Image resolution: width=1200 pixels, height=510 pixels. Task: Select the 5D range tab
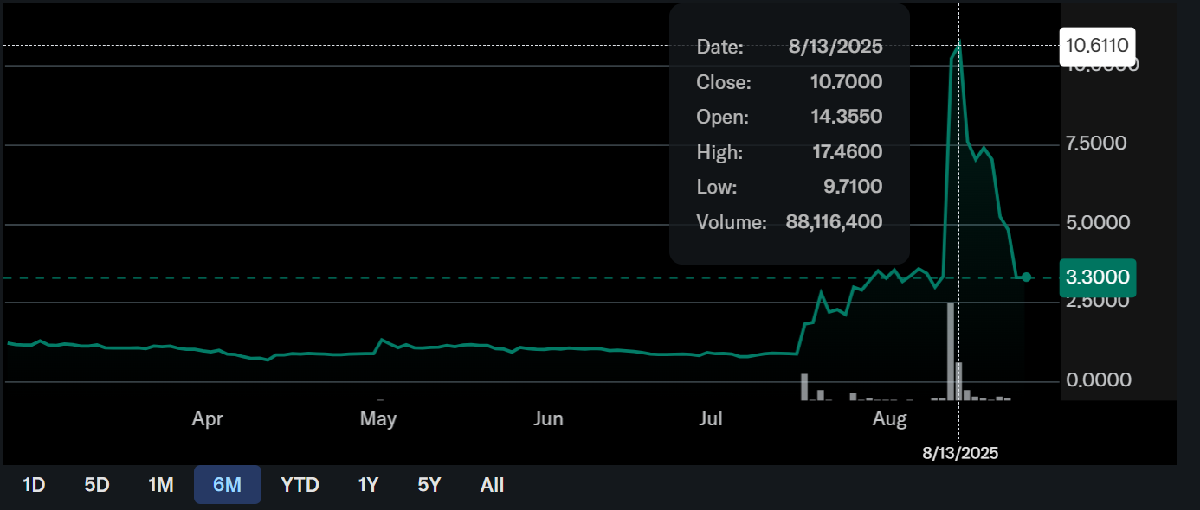pos(97,485)
